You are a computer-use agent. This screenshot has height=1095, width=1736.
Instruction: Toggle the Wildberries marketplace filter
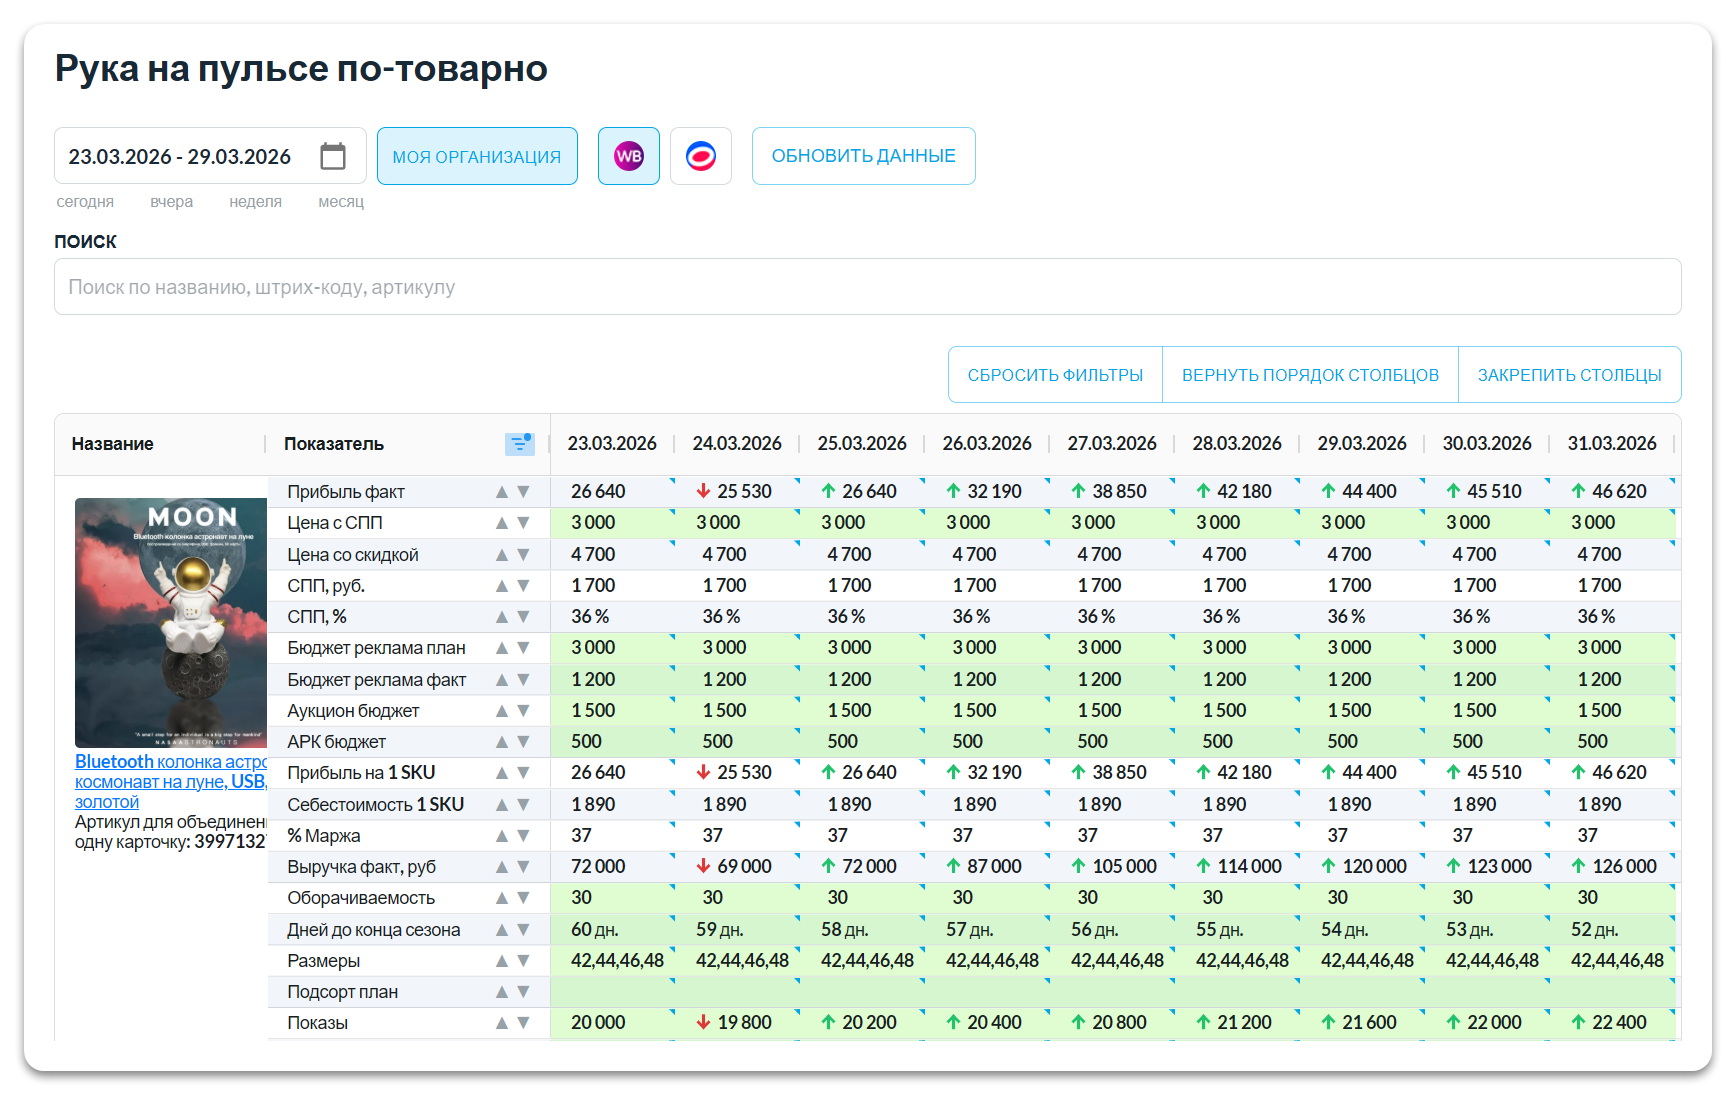point(628,156)
